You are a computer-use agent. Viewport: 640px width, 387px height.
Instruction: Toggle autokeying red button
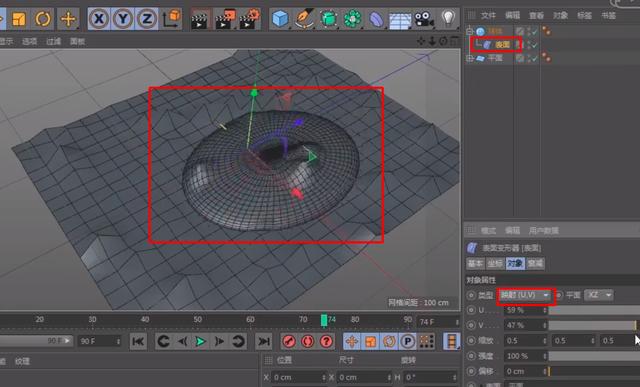308,341
